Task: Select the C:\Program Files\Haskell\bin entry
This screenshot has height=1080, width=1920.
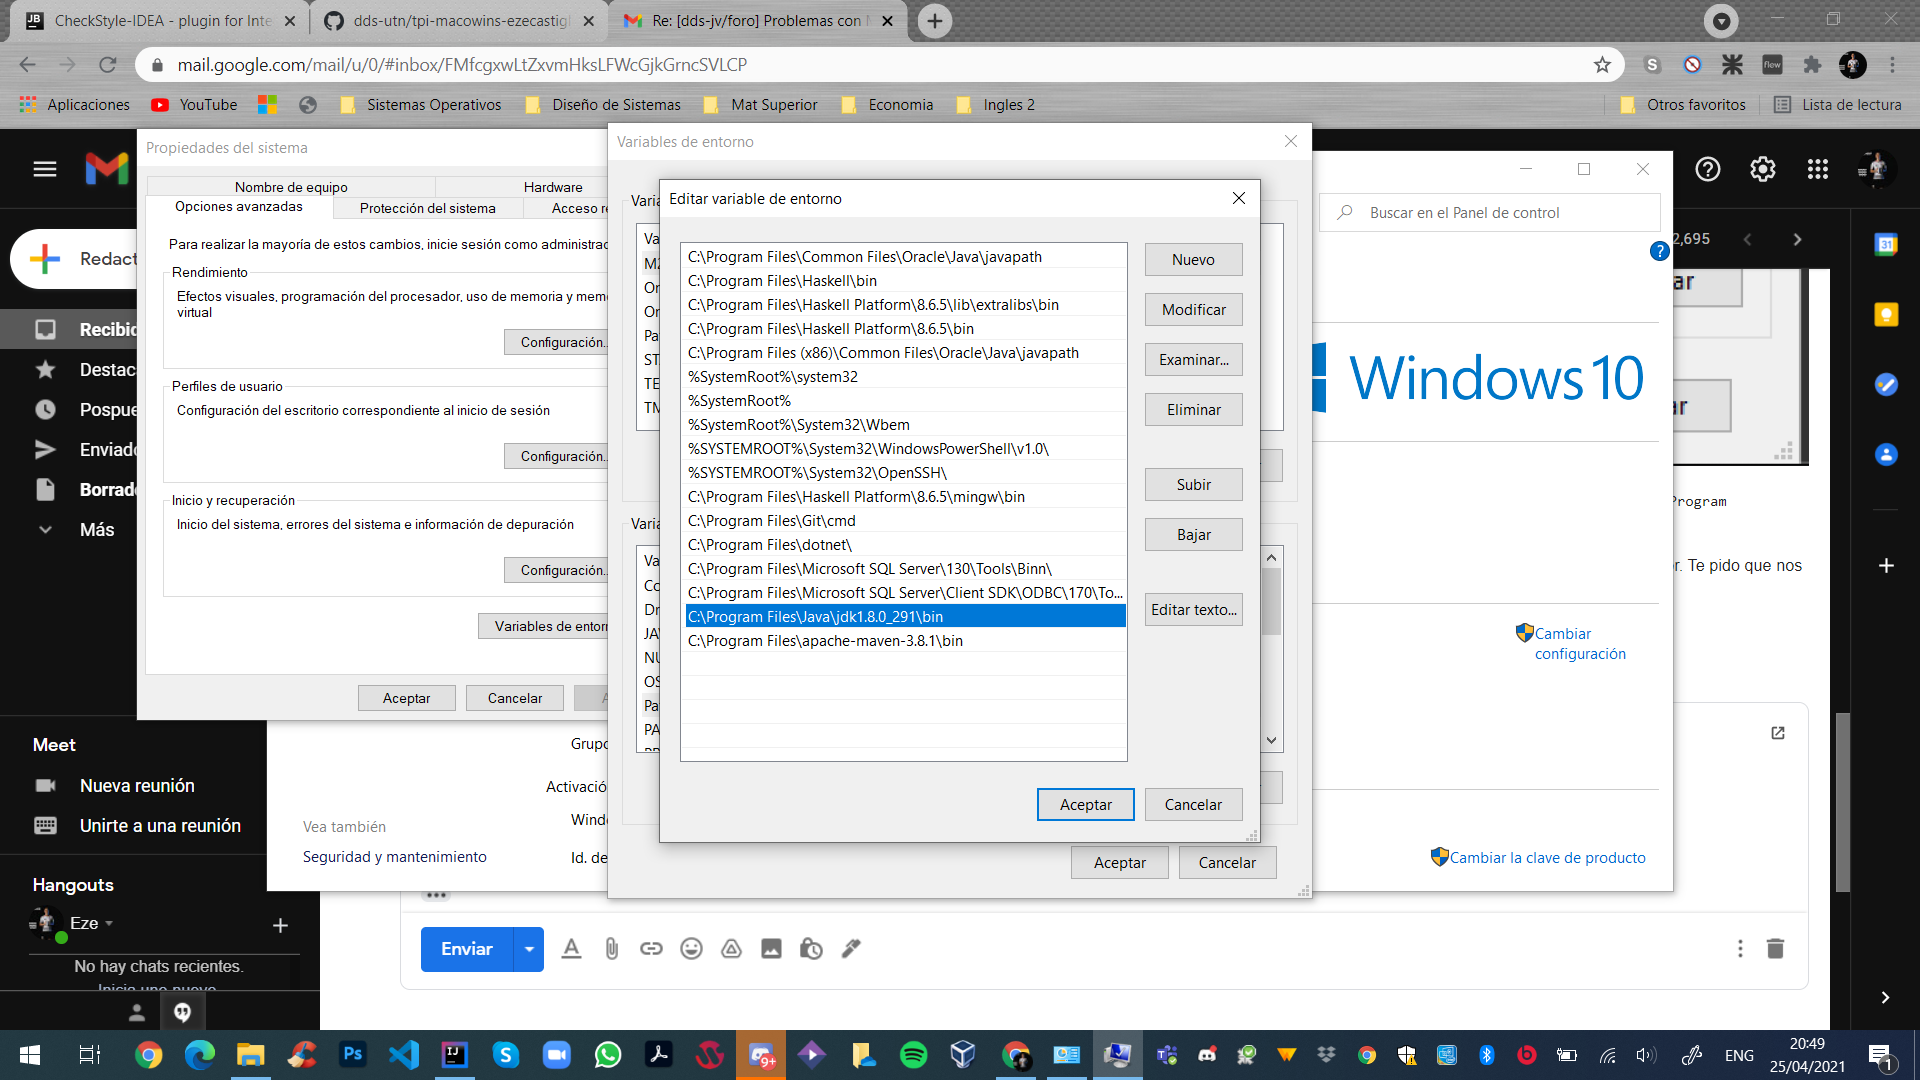Action: (x=905, y=281)
